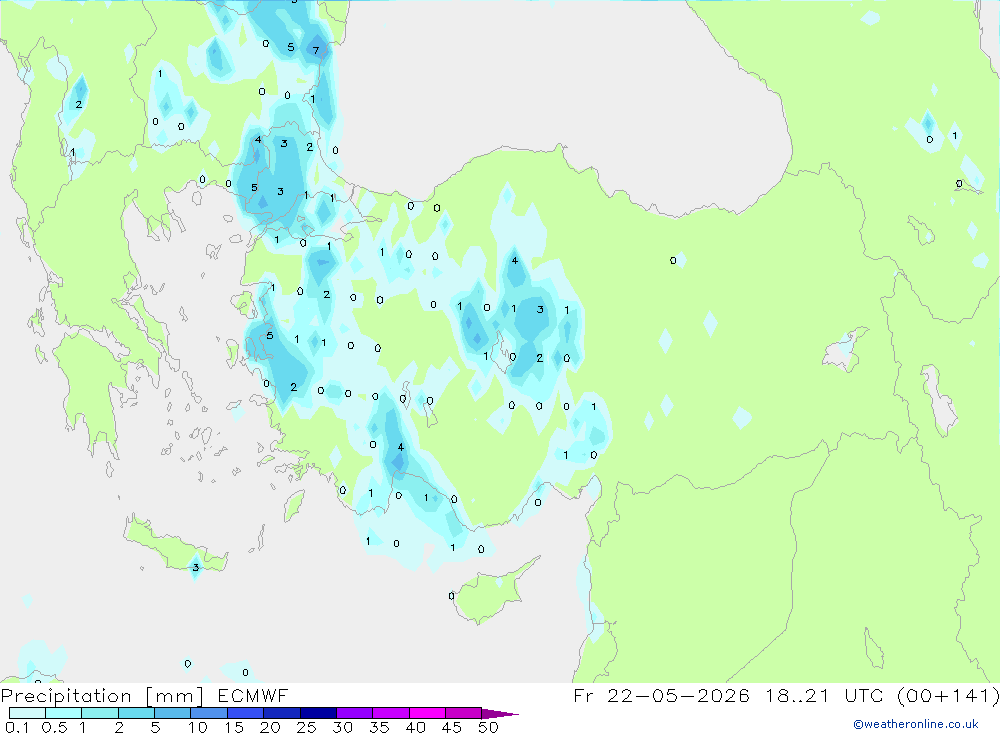Click the '45' legend scale label

(452, 727)
